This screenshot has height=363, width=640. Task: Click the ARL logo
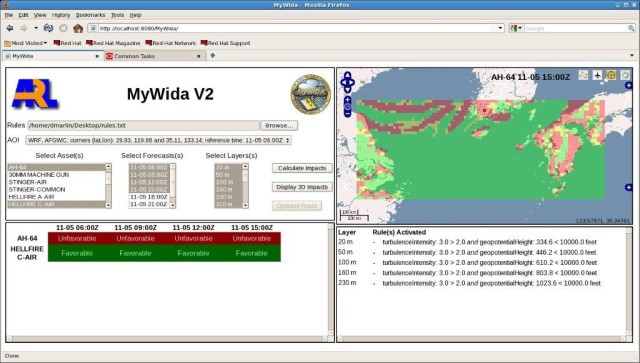pyautogui.click(x=35, y=94)
